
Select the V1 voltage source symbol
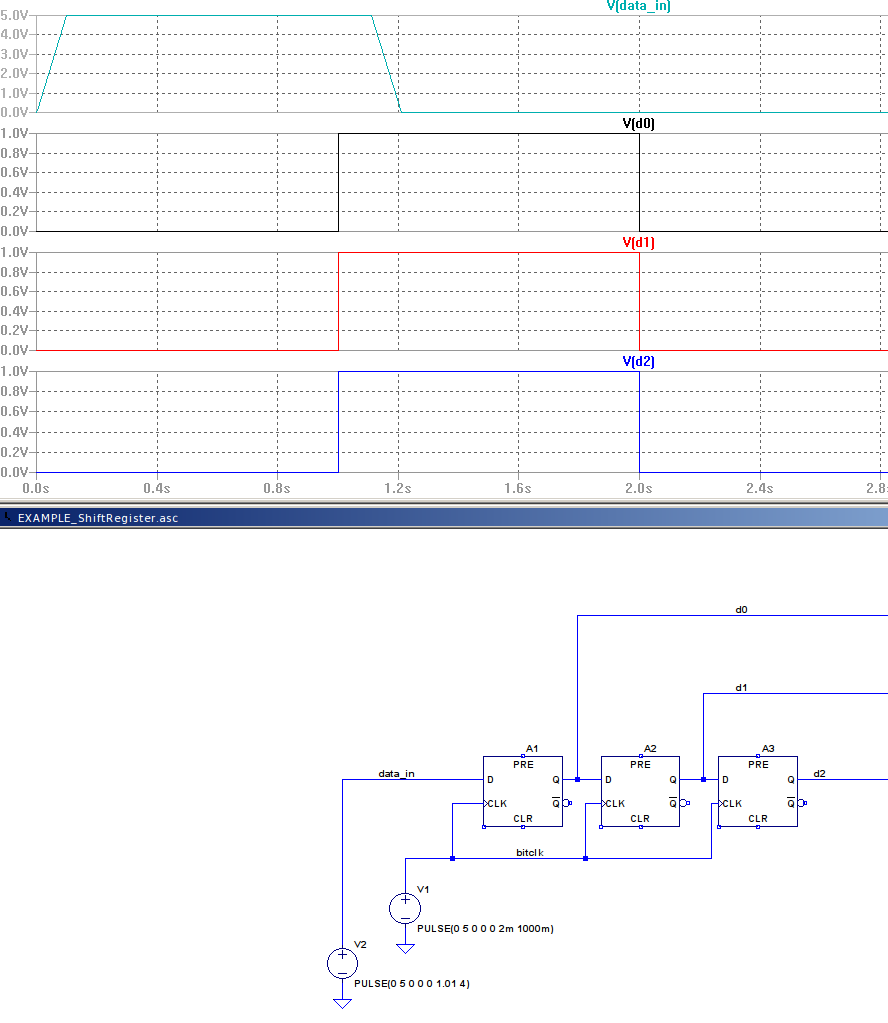pyautogui.click(x=404, y=908)
